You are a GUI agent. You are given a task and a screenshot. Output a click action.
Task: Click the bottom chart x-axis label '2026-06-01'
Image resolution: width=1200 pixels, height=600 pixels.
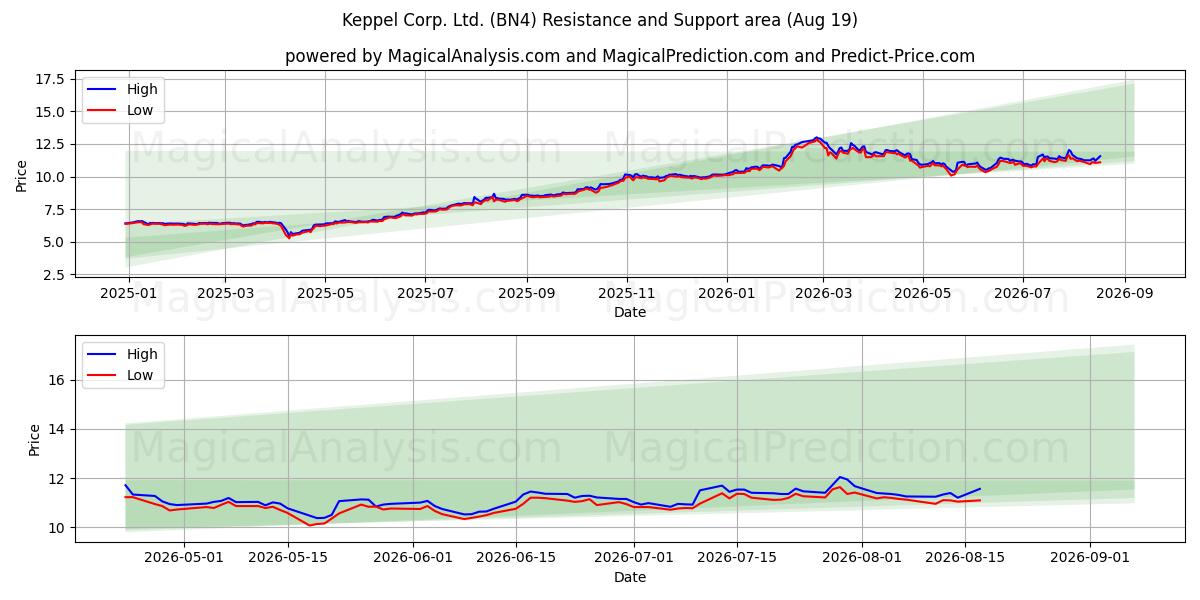coord(413,560)
